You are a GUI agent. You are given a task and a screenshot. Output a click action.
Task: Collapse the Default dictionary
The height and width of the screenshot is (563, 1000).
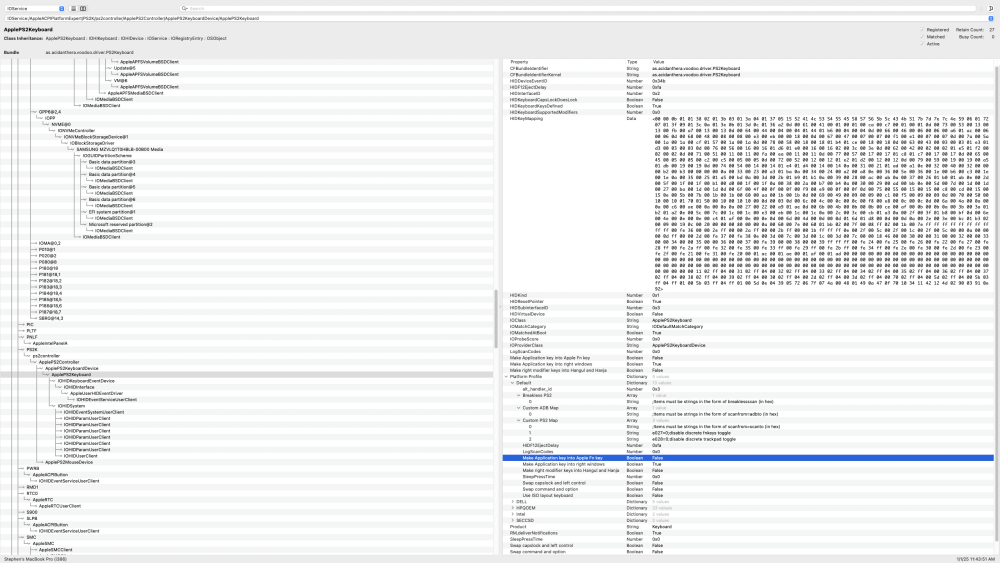tap(512, 383)
